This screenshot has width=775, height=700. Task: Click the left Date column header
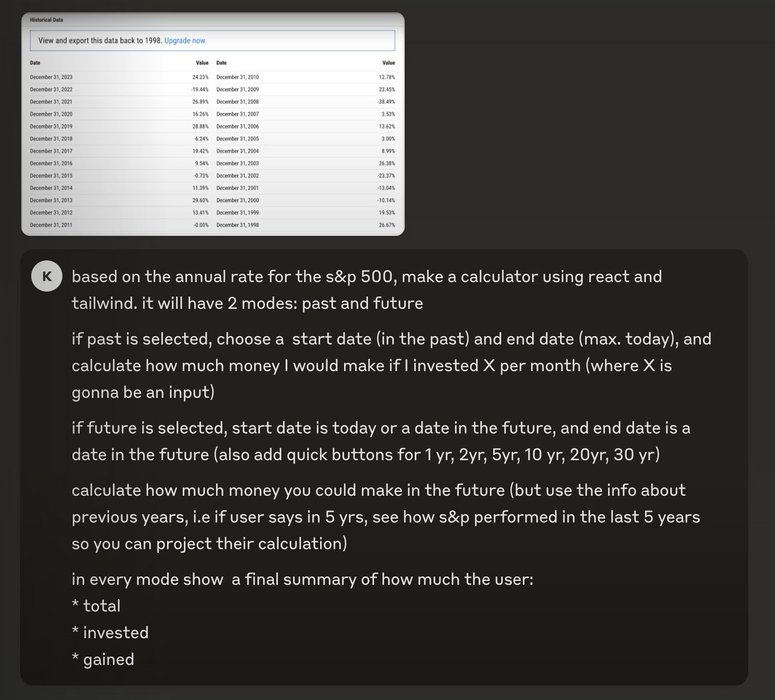pyautogui.click(x=35, y=63)
